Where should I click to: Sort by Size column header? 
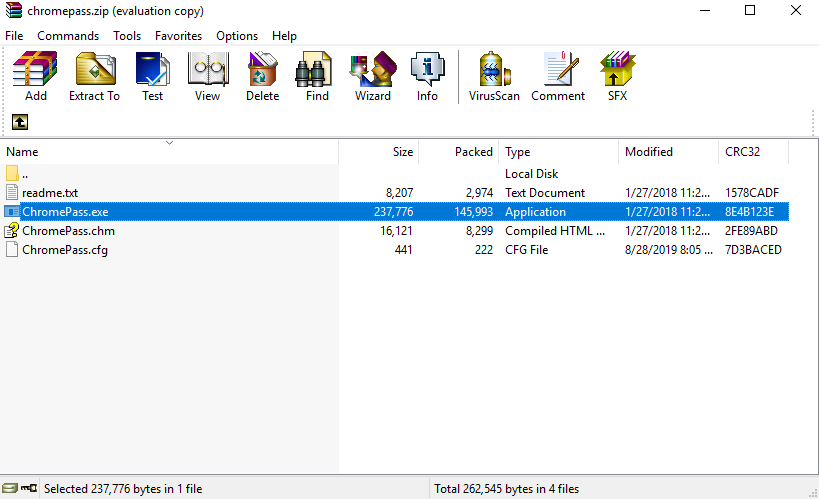pyautogui.click(x=379, y=152)
